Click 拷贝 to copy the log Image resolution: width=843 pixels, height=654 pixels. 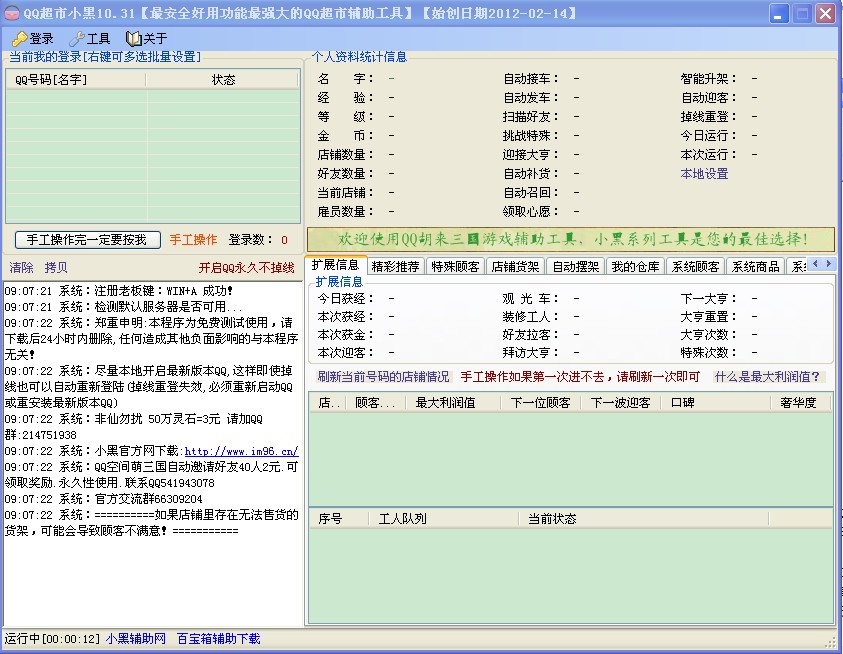pyautogui.click(x=56, y=267)
